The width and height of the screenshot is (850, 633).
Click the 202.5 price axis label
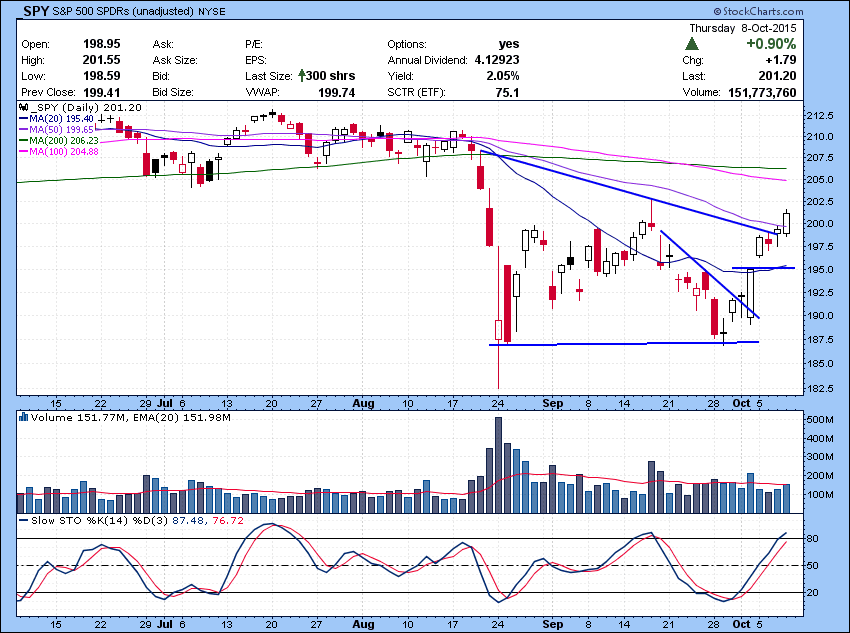[820, 202]
